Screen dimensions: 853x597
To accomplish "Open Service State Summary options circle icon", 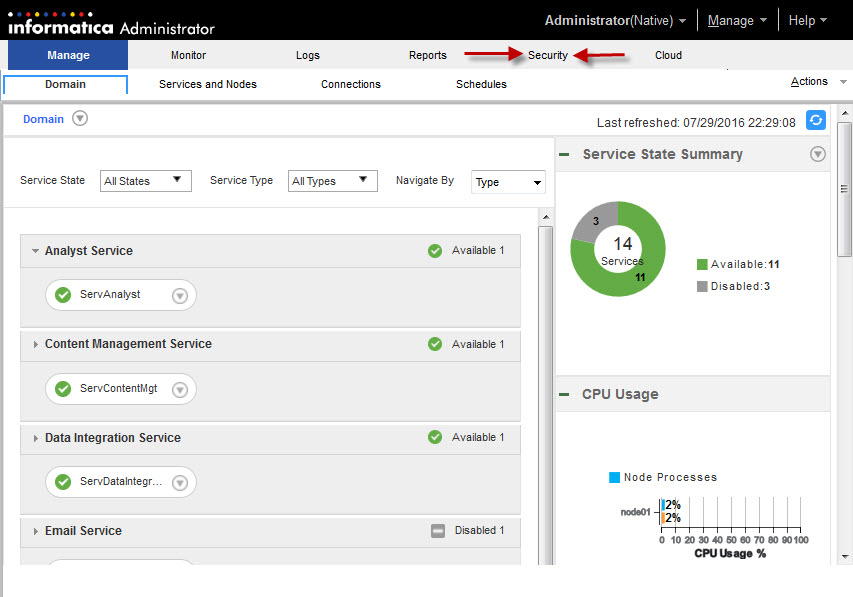I will (817, 154).
